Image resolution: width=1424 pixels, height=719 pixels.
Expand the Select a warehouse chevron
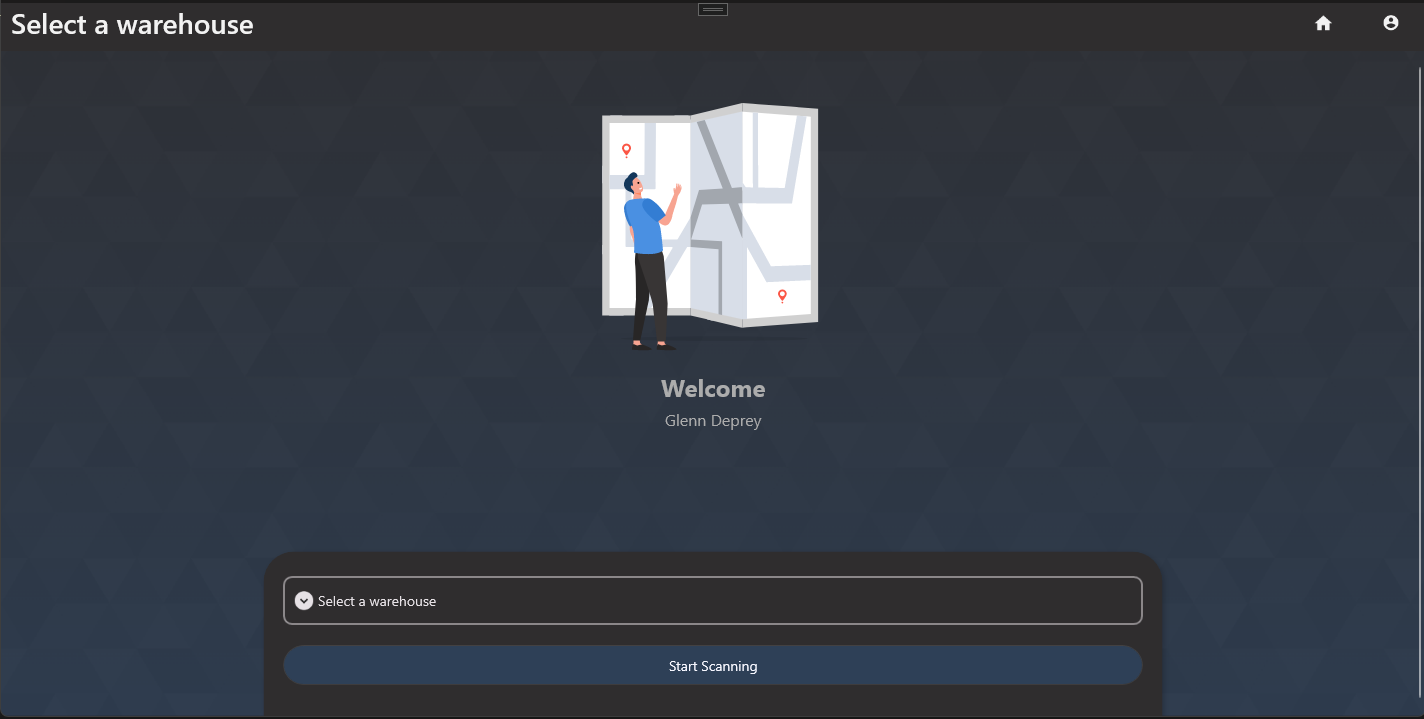[x=304, y=601]
